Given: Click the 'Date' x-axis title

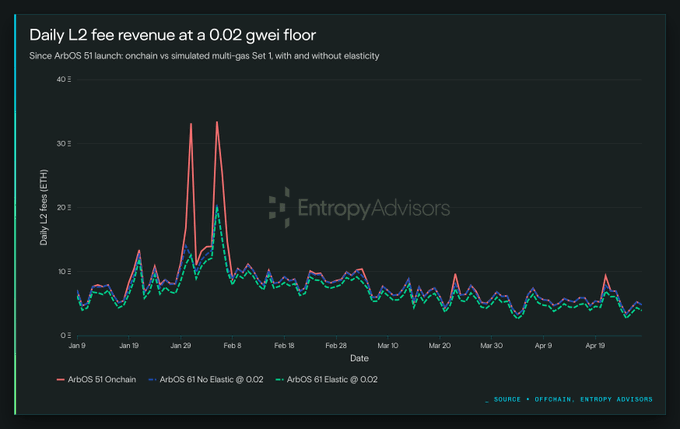Looking at the screenshot, I should click(x=359, y=358).
